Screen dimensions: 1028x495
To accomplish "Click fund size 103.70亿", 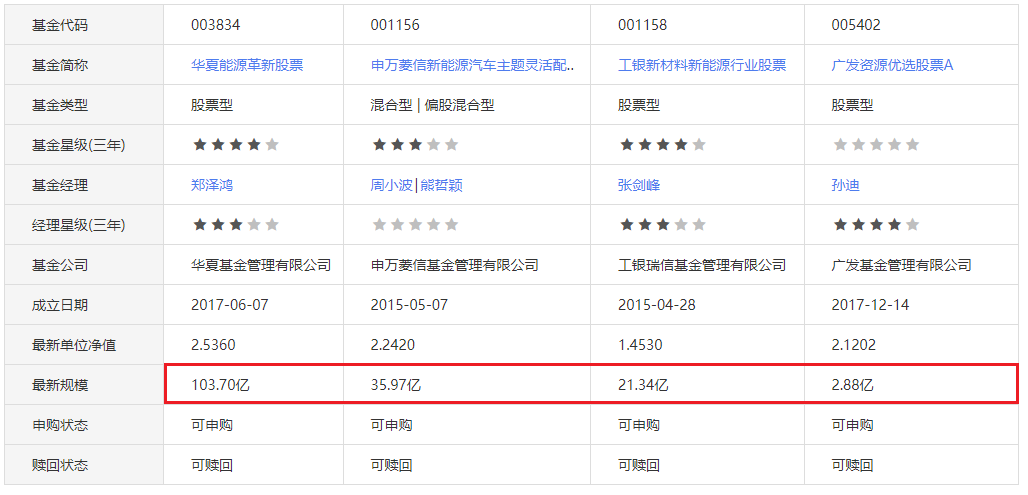I will pyautogui.click(x=220, y=385).
